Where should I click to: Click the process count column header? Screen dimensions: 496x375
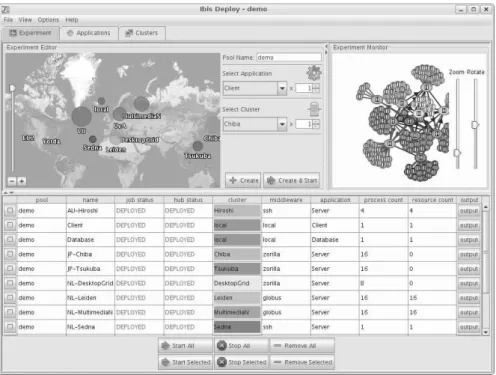[x=383, y=200]
